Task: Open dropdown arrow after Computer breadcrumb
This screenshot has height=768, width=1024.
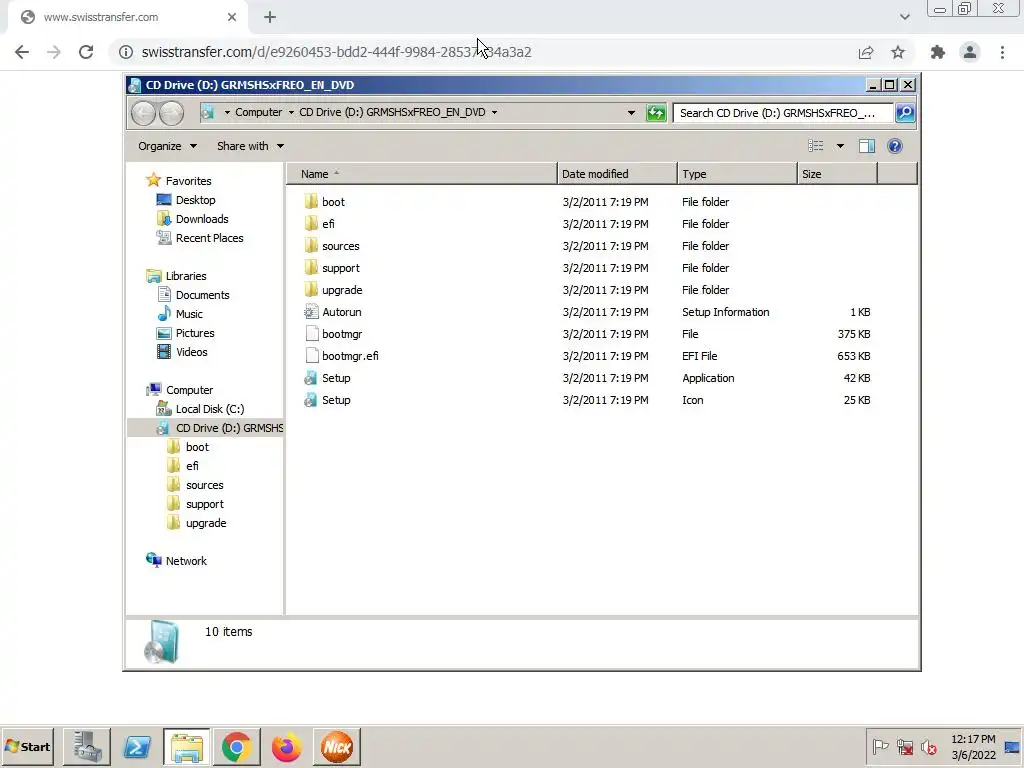Action: coord(291,112)
